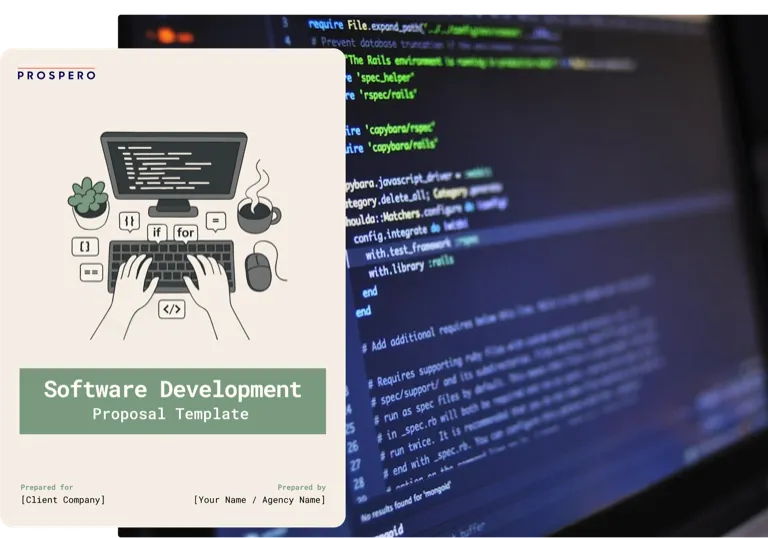Screen dimensions: 768x538
Task: Click the 'if' code bubble in illustration
Action: pos(157,232)
